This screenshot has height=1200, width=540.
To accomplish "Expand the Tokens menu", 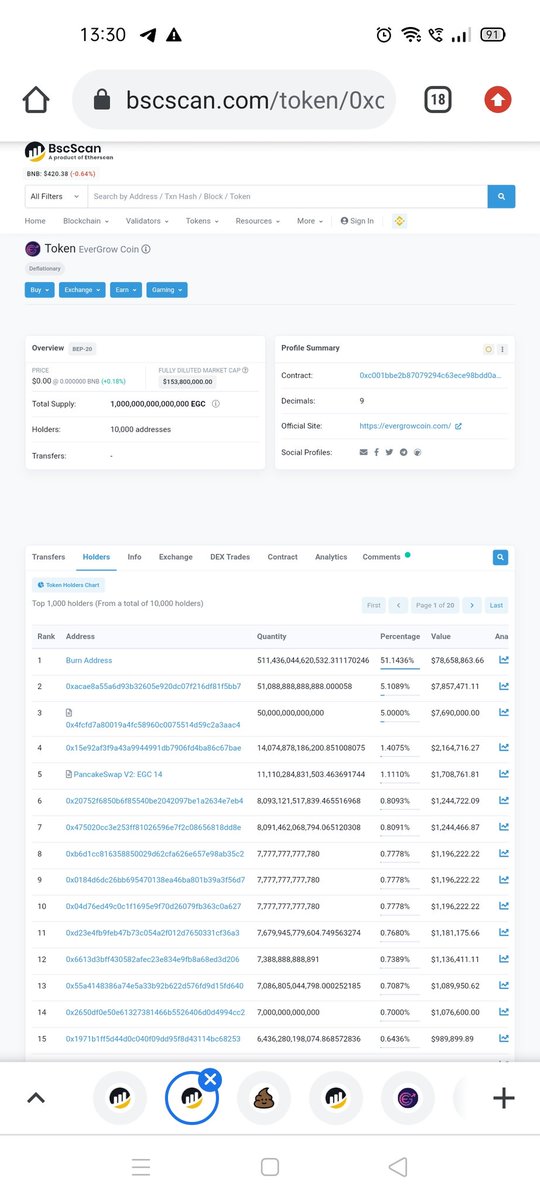I will 202,221.
